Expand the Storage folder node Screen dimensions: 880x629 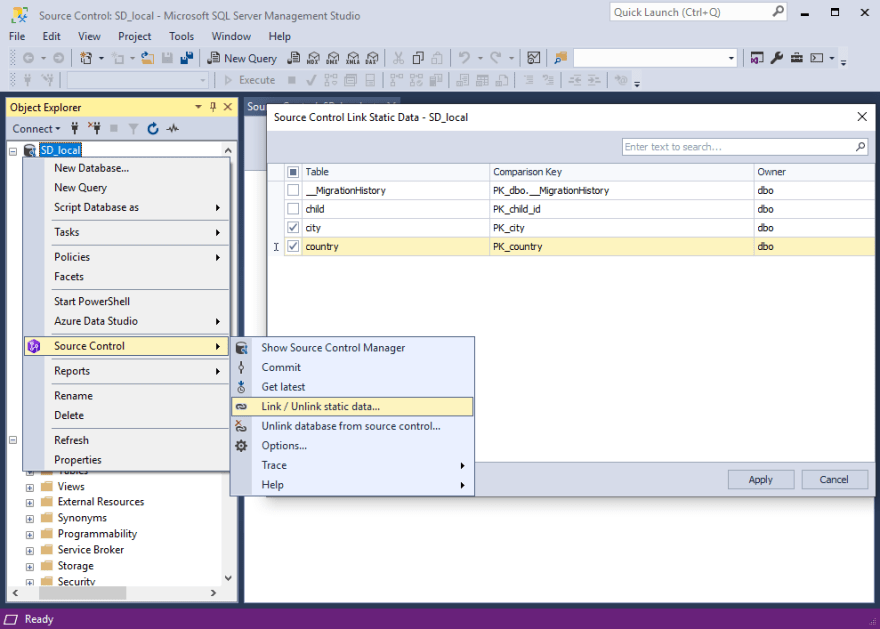pos(30,567)
